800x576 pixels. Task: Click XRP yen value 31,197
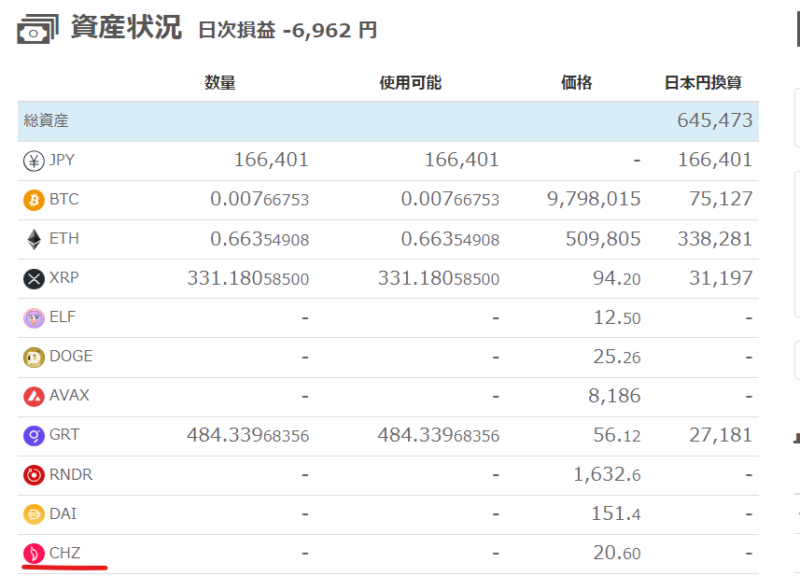click(x=720, y=278)
